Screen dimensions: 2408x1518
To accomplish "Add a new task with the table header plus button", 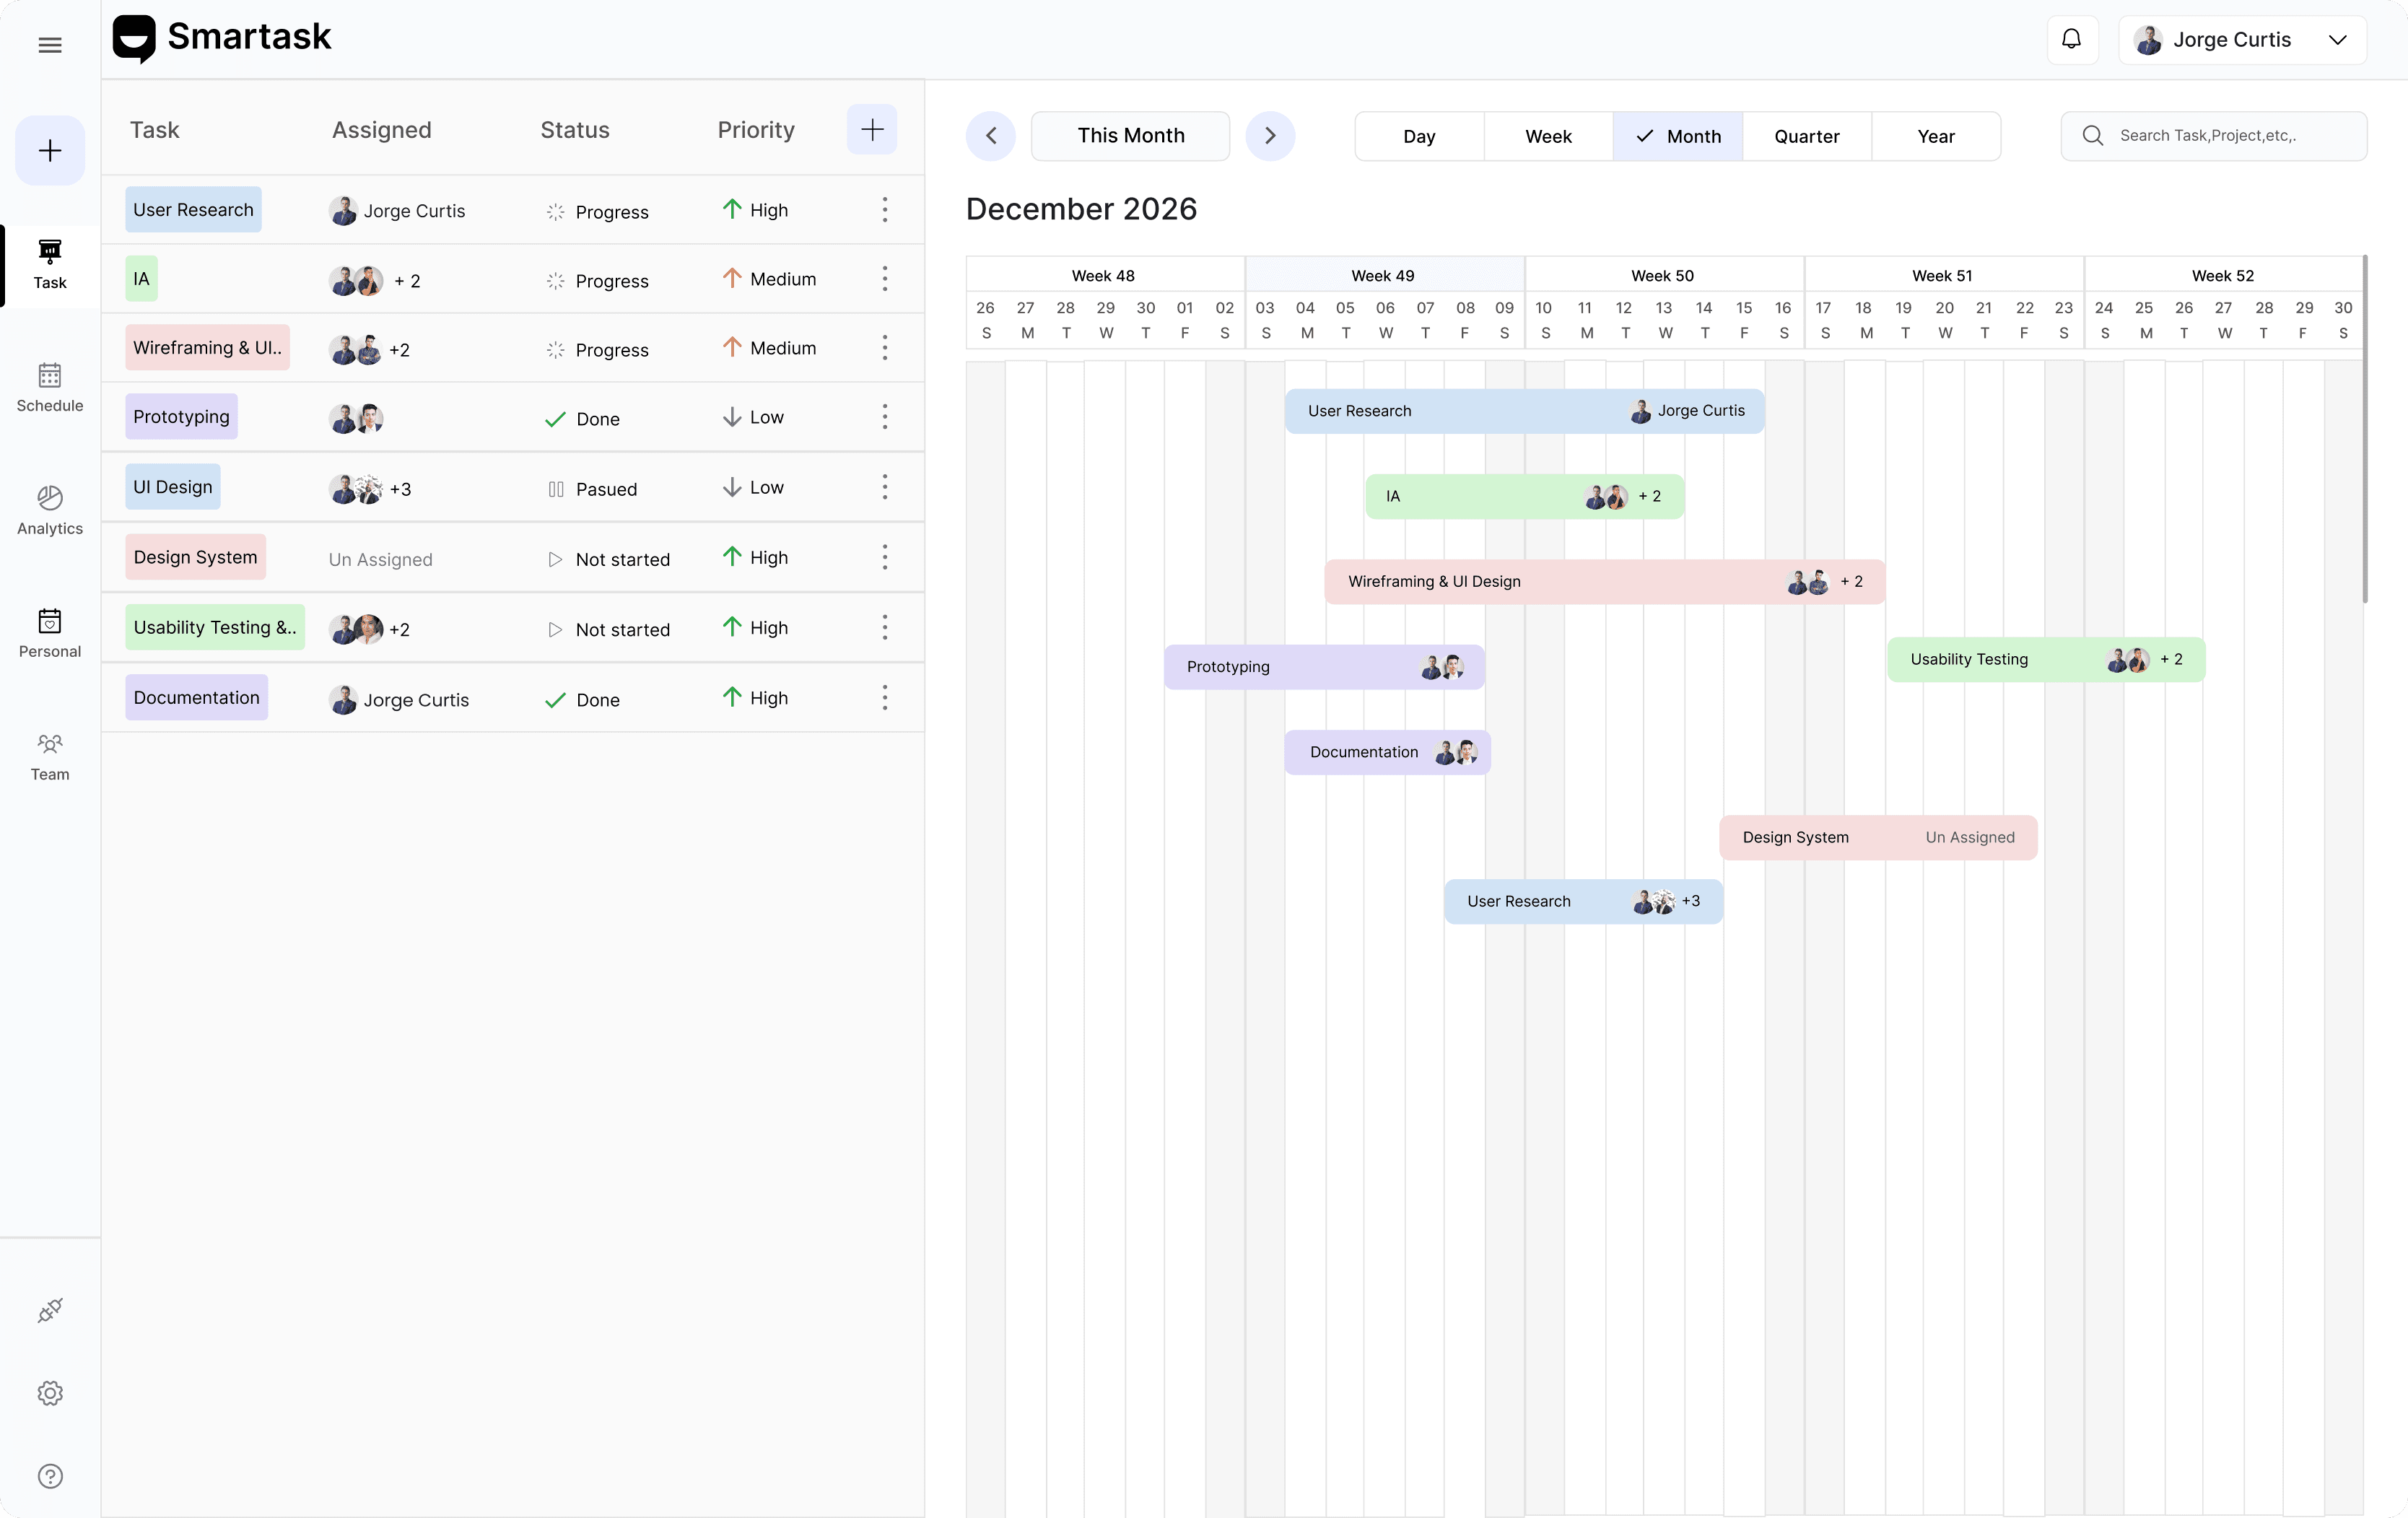I will pyautogui.click(x=871, y=129).
